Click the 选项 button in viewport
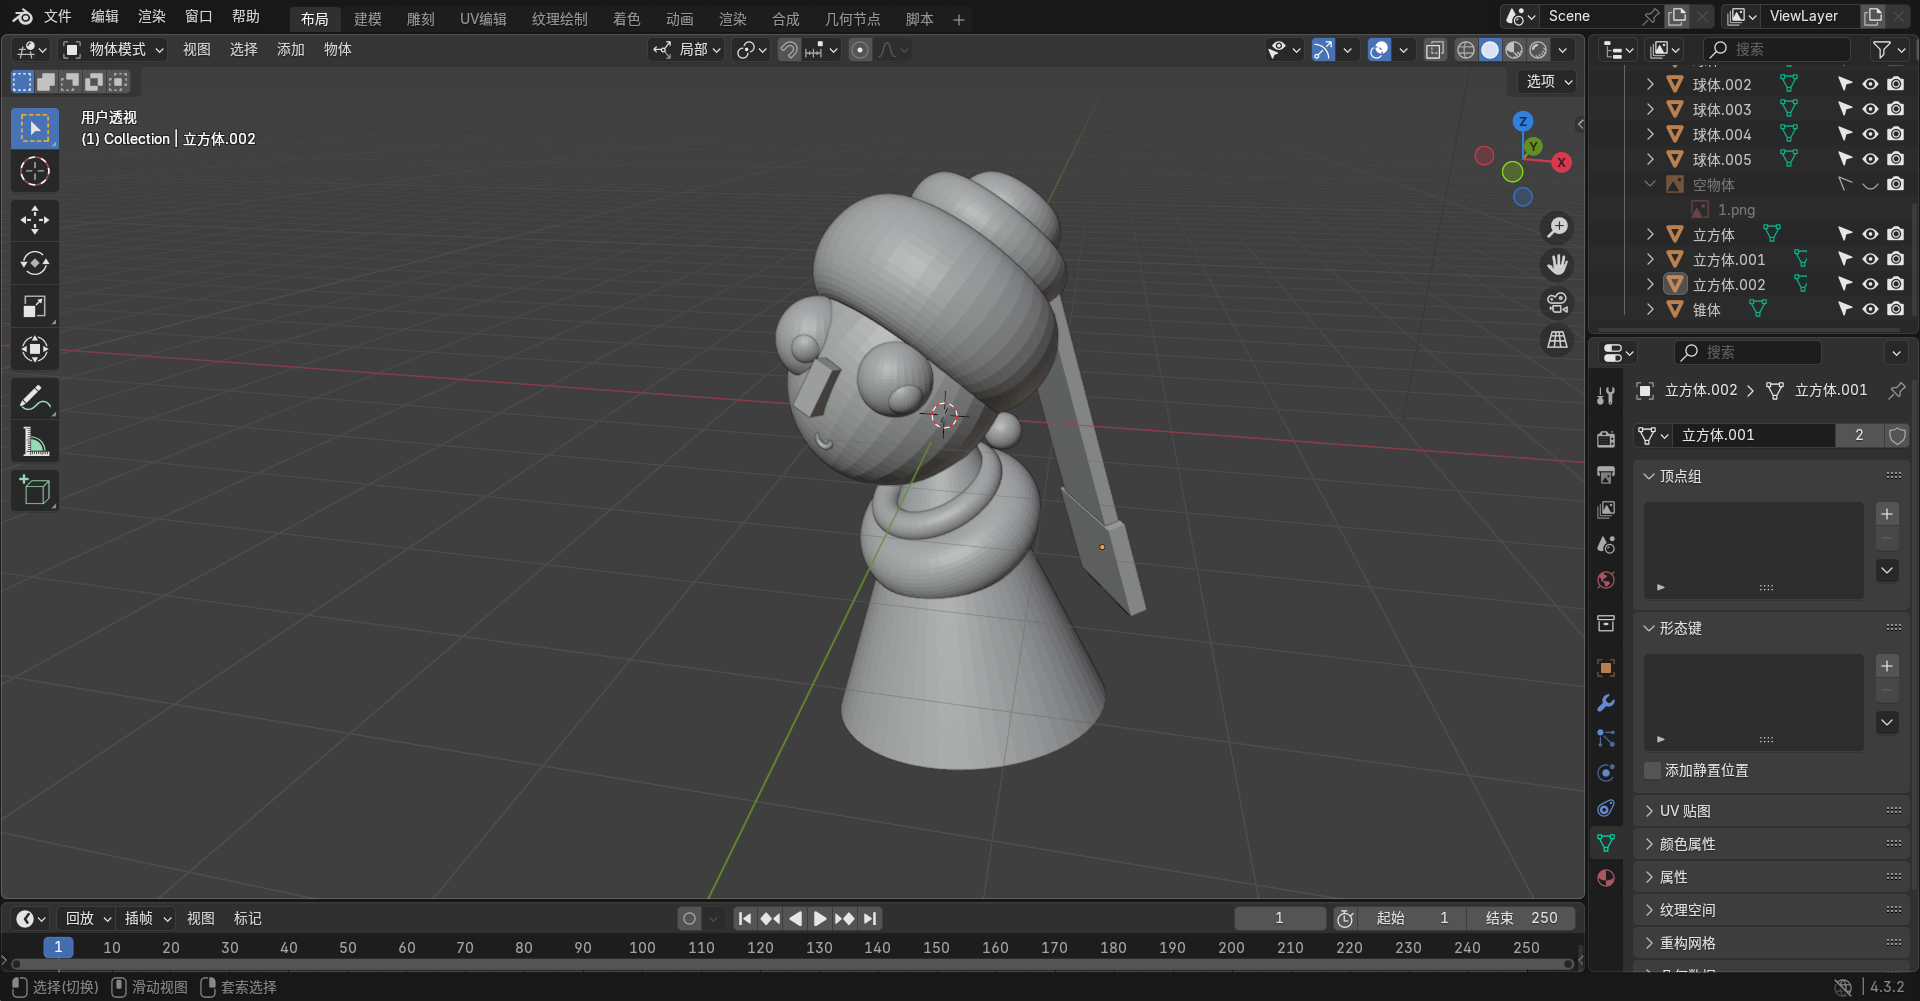 (1549, 82)
